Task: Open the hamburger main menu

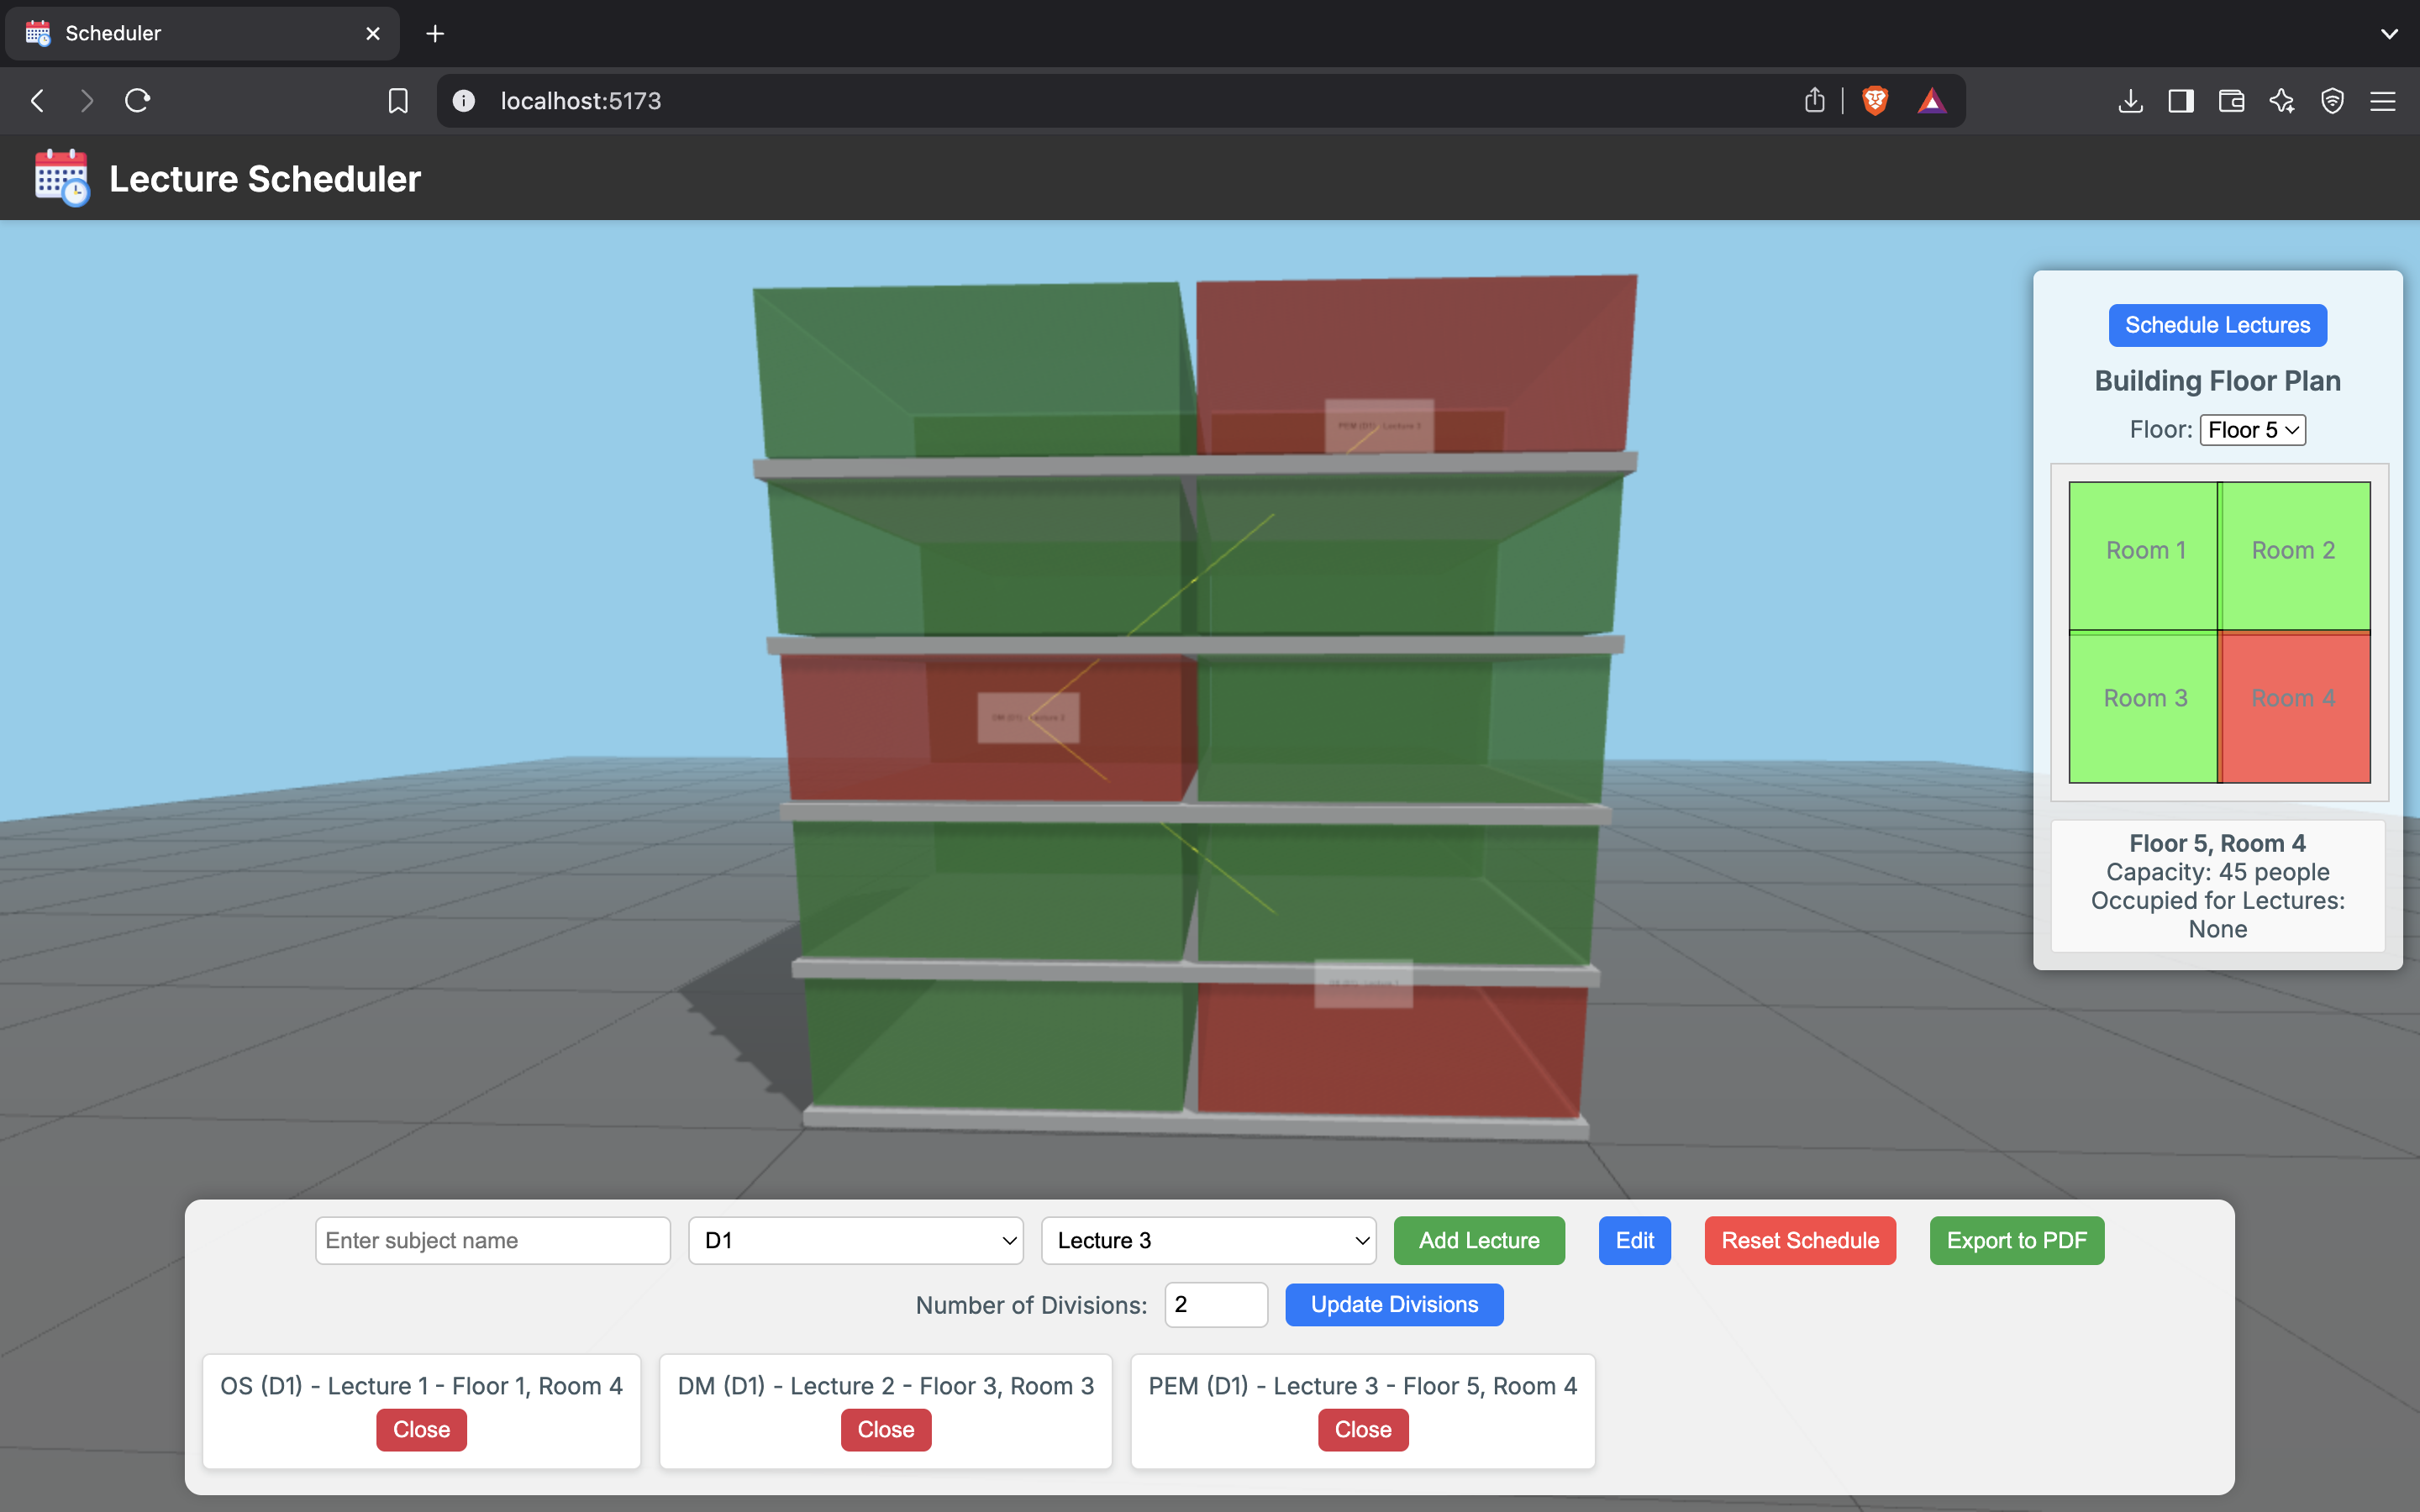Action: pos(2383,100)
